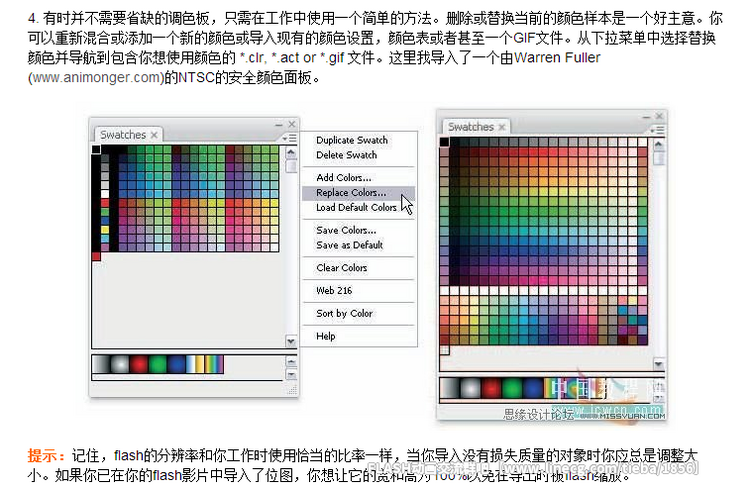This screenshot has width=750, height=487.
Task: Click Duplicate Swatch in the menu
Action: [x=352, y=141]
